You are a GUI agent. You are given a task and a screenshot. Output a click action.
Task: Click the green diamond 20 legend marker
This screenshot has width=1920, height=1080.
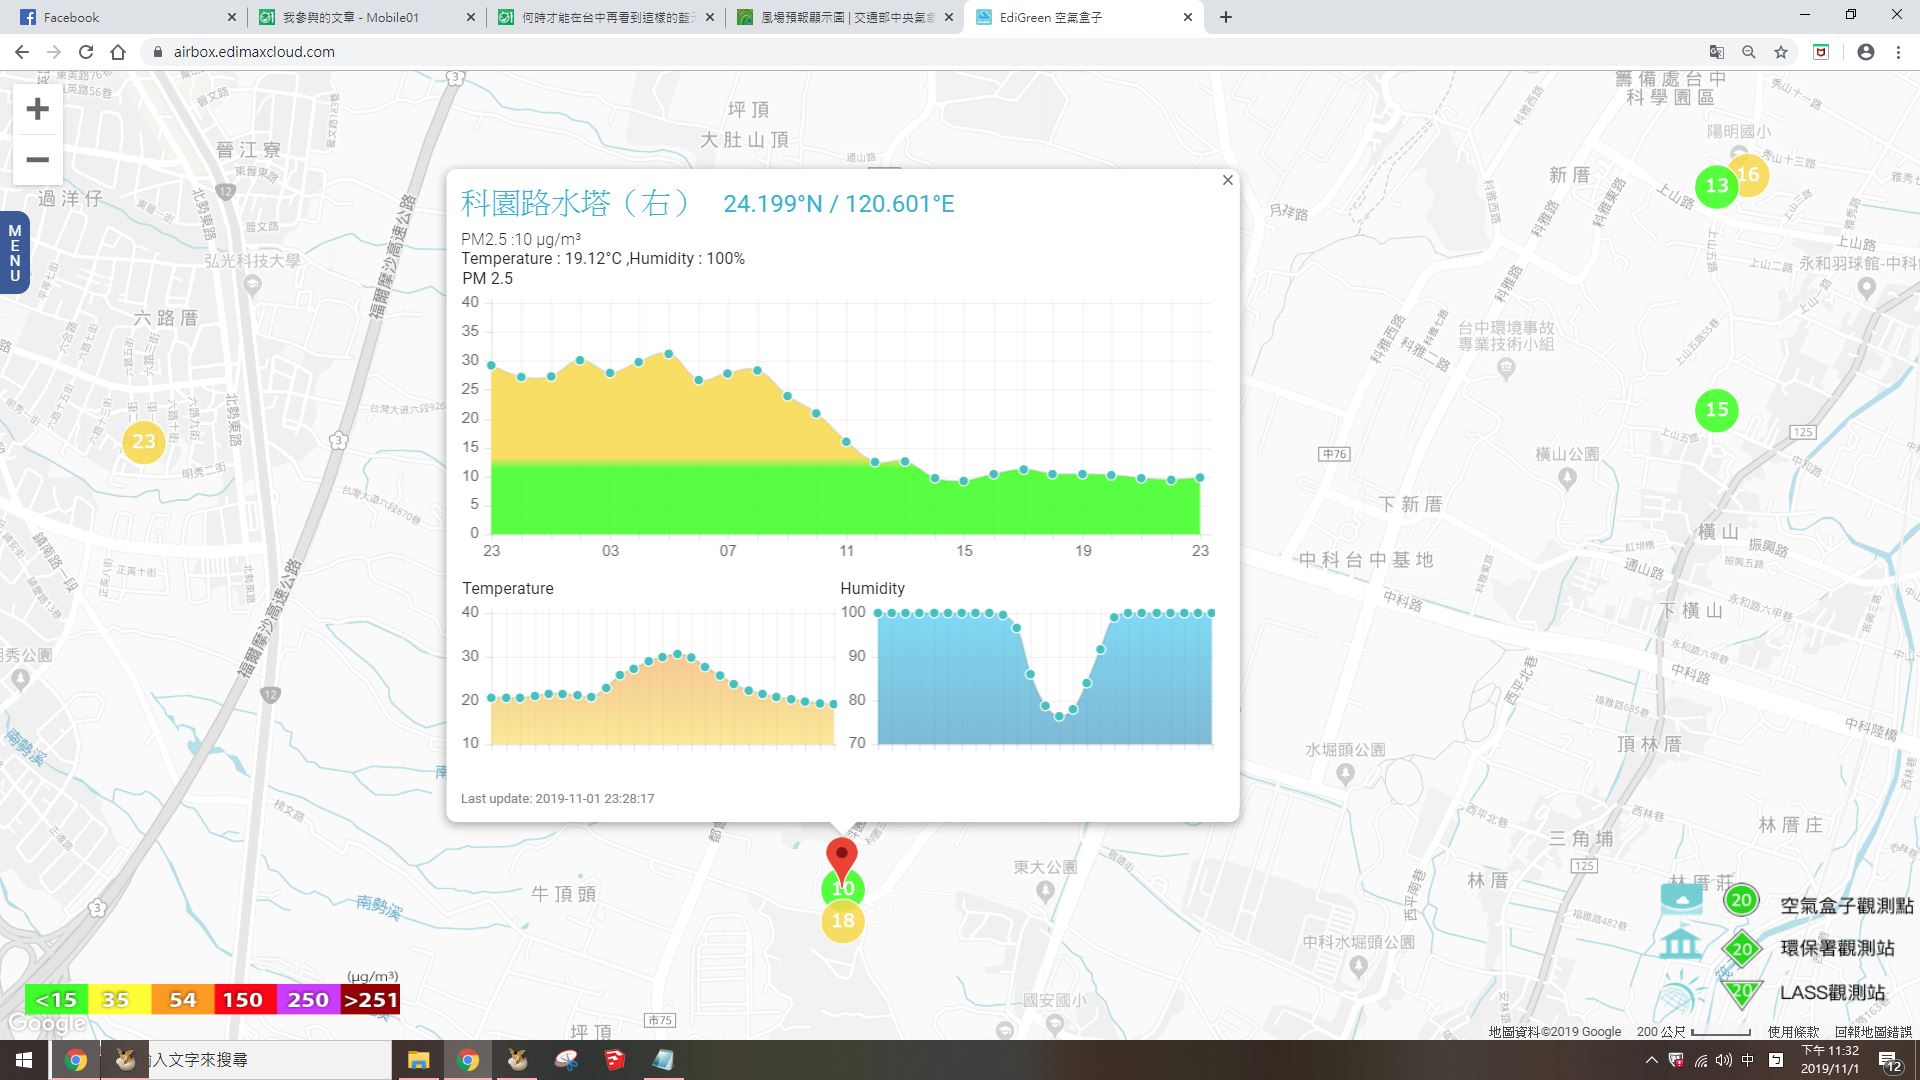(1742, 949)
